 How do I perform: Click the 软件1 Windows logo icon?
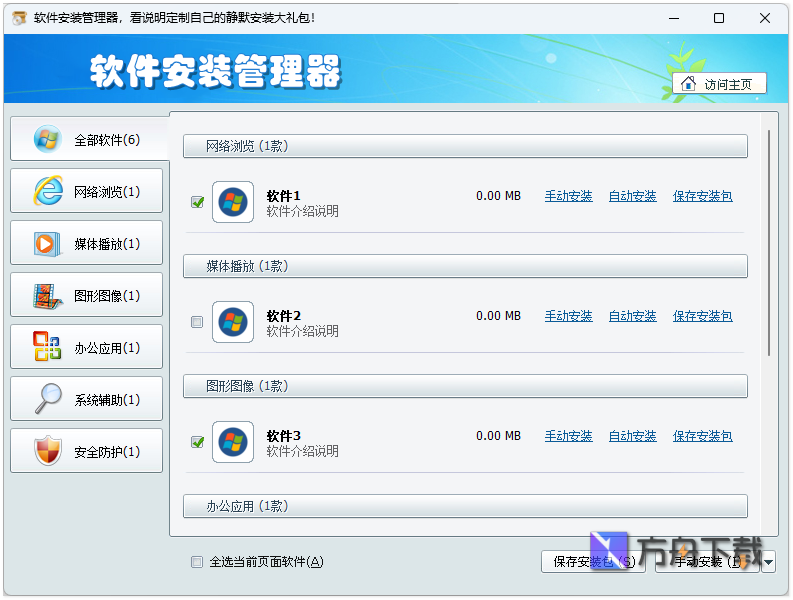tap(233, 202)
